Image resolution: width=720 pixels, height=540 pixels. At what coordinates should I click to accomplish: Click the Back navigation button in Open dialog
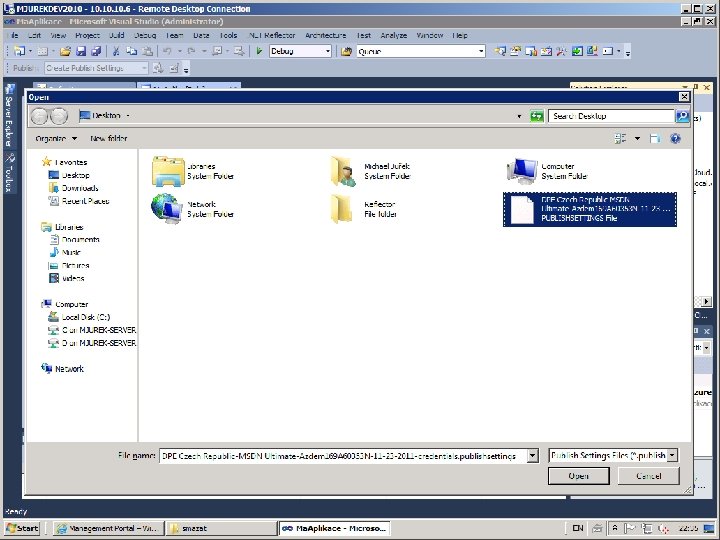click(39, 116)
